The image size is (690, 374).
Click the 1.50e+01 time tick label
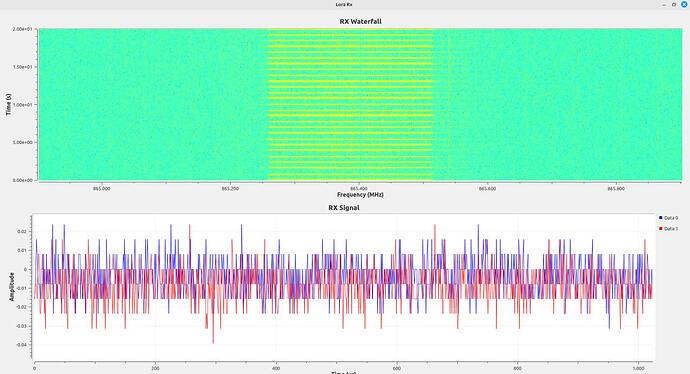23,67
